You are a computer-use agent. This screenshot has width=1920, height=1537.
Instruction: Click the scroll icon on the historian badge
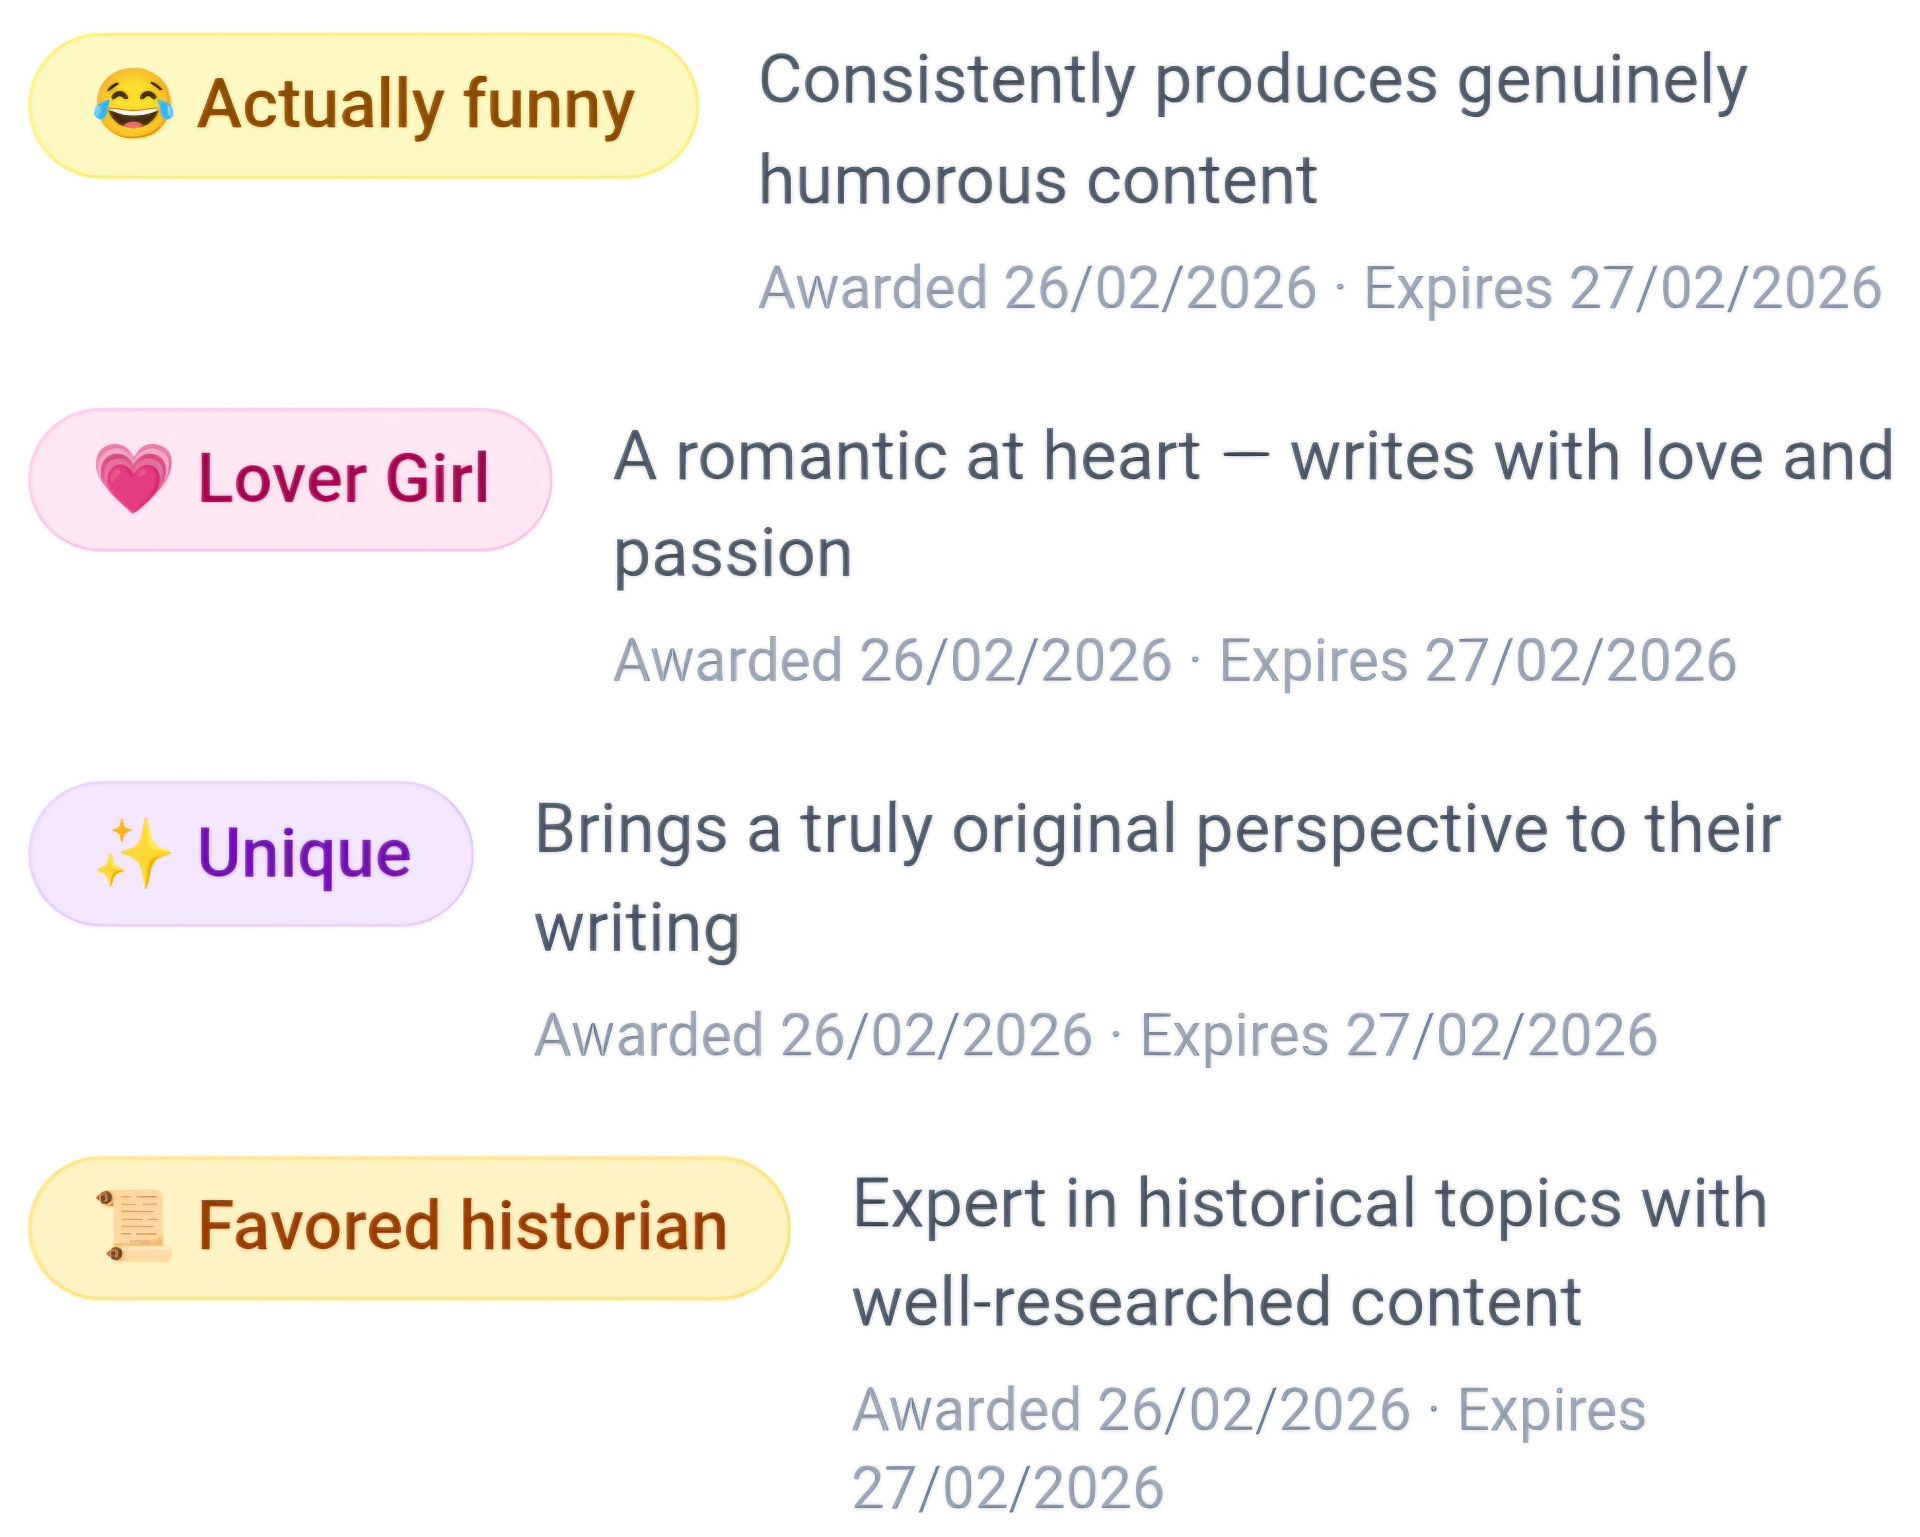click(134, 1226)
